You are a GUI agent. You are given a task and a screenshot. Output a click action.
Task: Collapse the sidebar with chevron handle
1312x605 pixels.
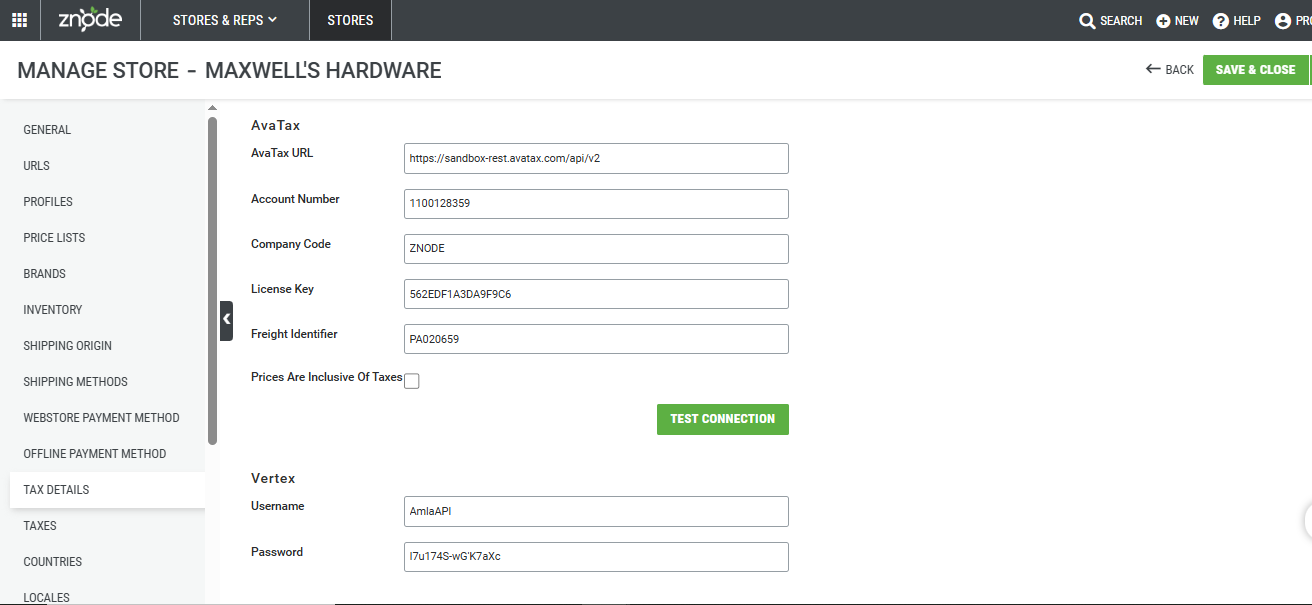(226, 320)
